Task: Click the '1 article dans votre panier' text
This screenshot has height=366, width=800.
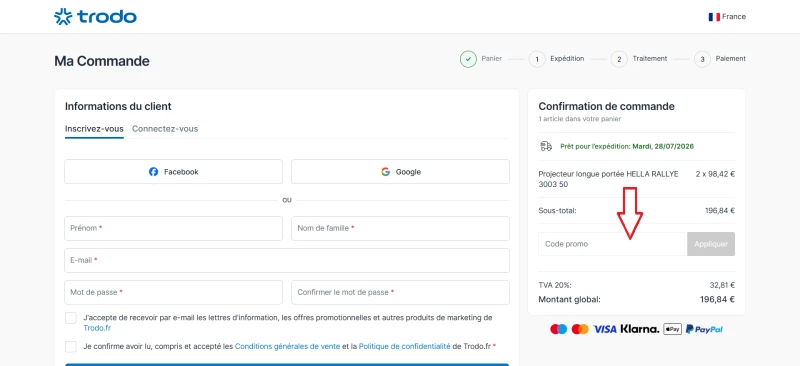Action: [580, 119]
